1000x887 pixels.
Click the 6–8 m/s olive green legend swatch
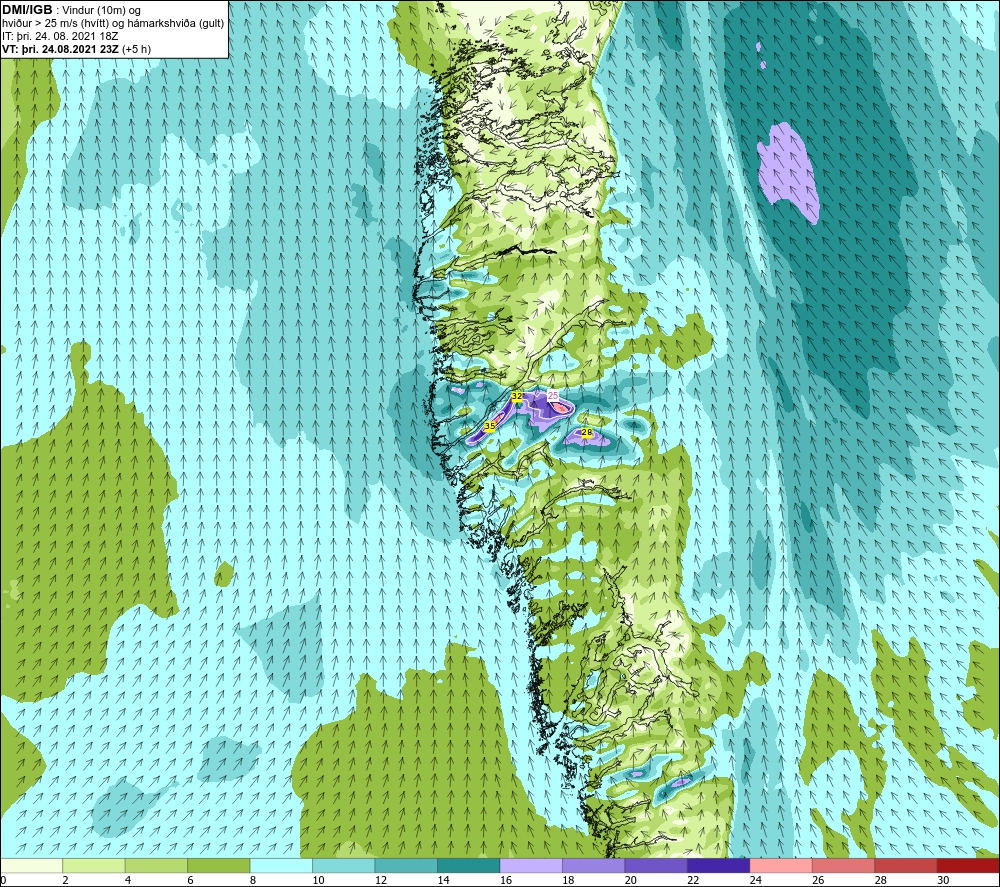pos(219,865)
